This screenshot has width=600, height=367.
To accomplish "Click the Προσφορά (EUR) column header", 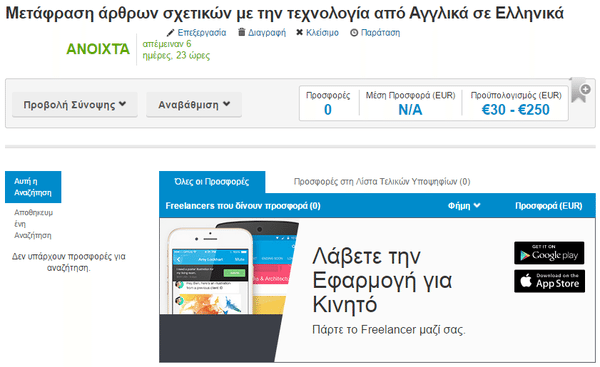I will click(548, 206).
